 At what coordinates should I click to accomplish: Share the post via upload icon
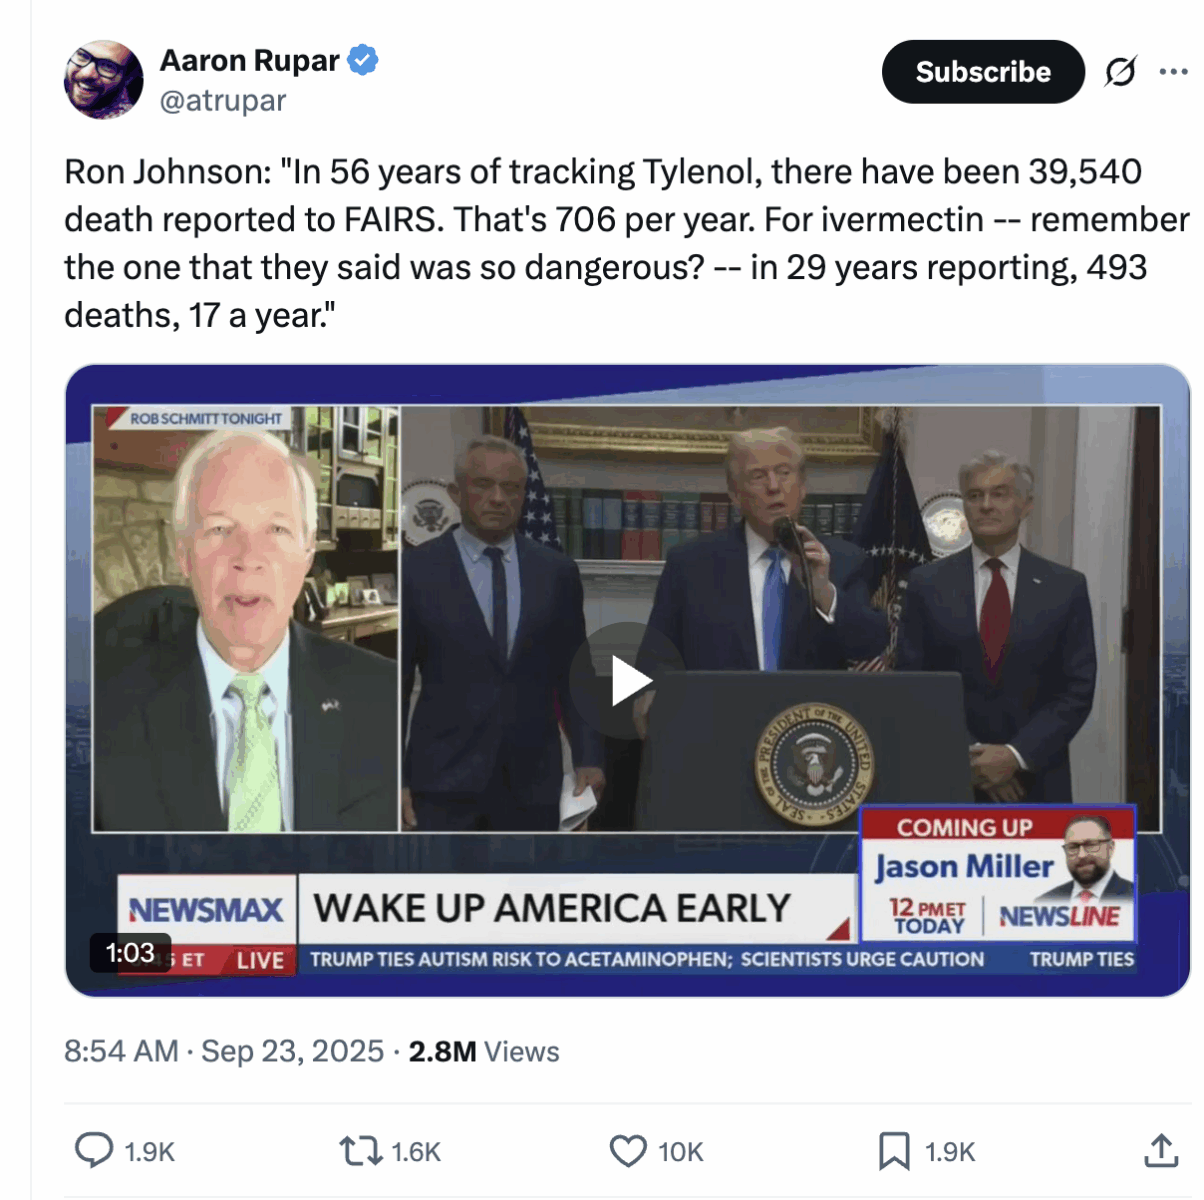[1161, 1151]
